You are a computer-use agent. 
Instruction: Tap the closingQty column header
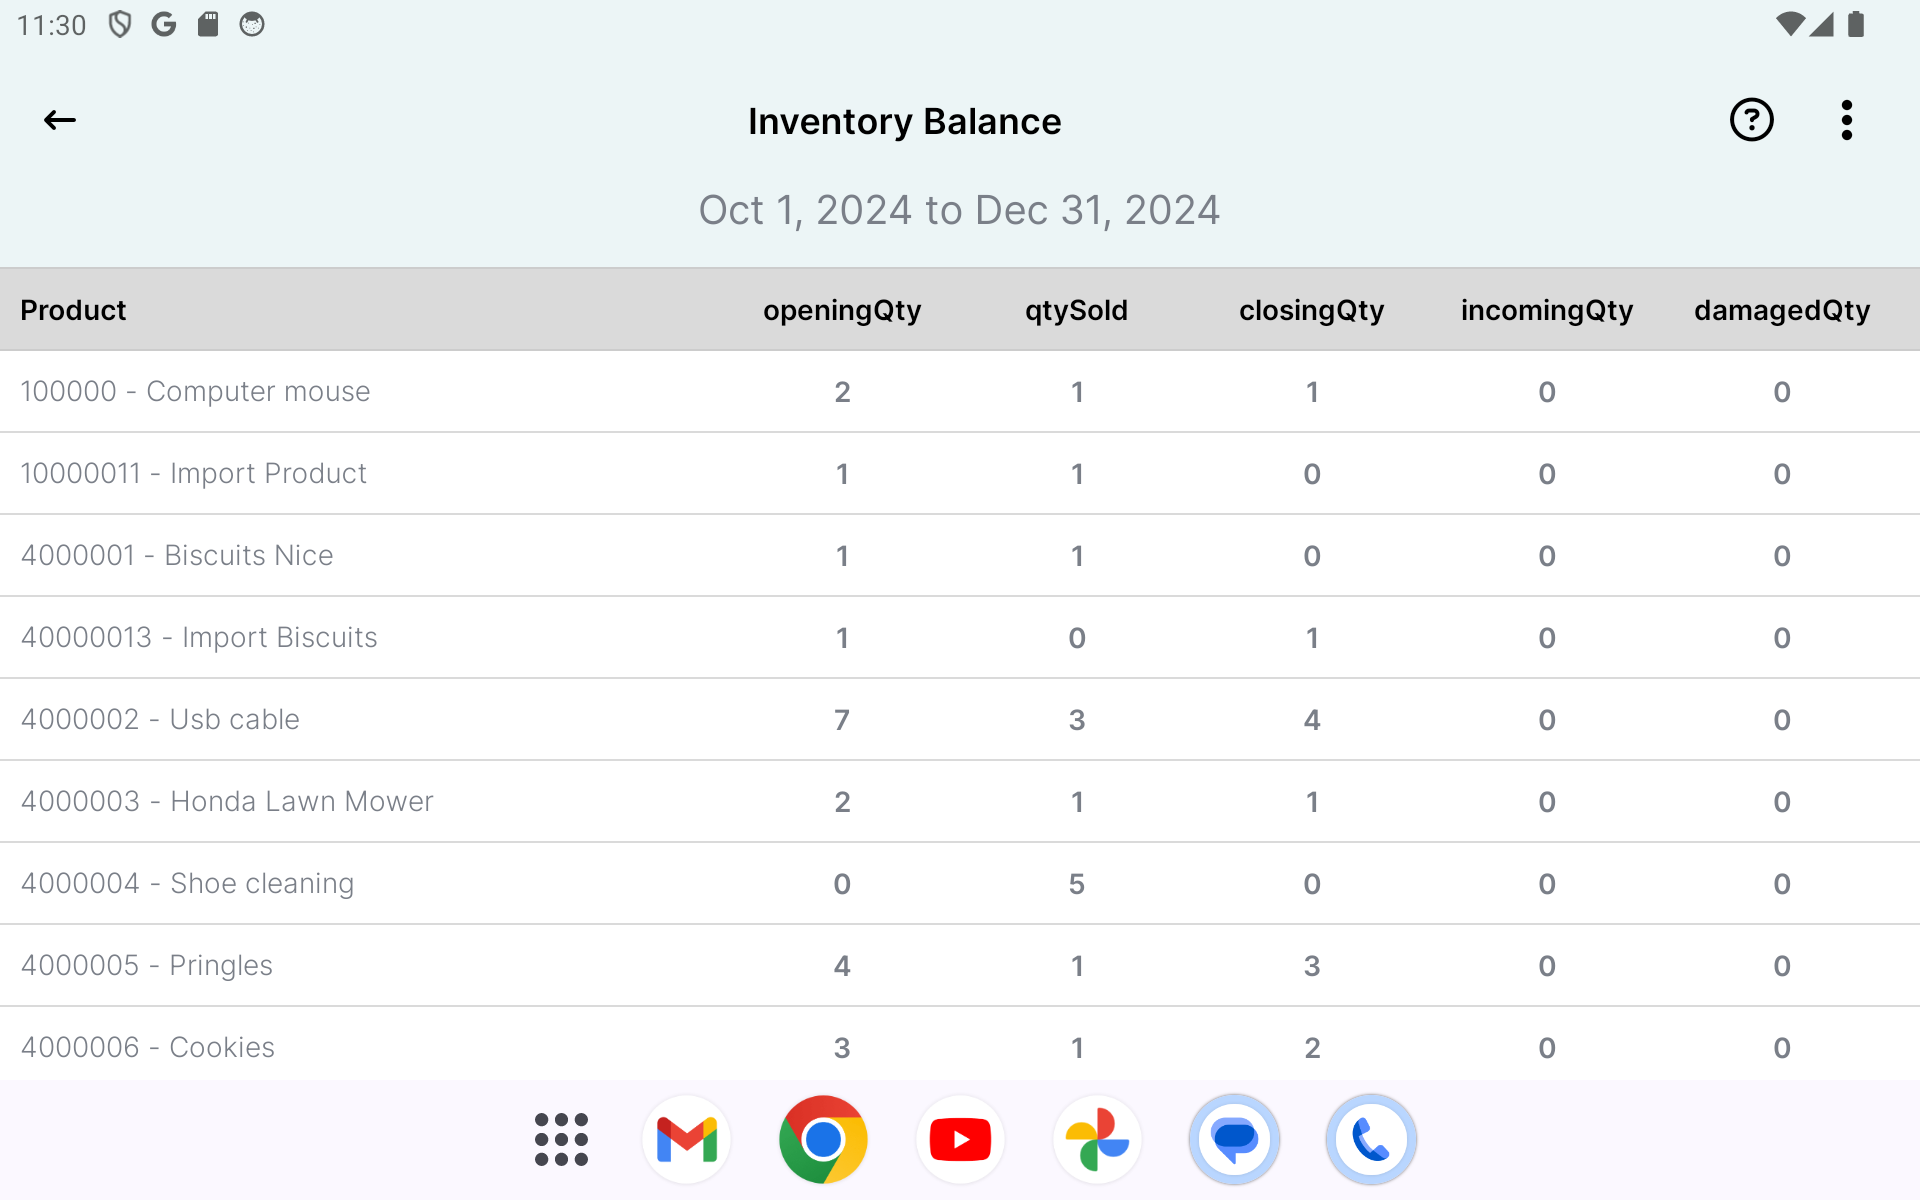click(x=1311, y=310)
